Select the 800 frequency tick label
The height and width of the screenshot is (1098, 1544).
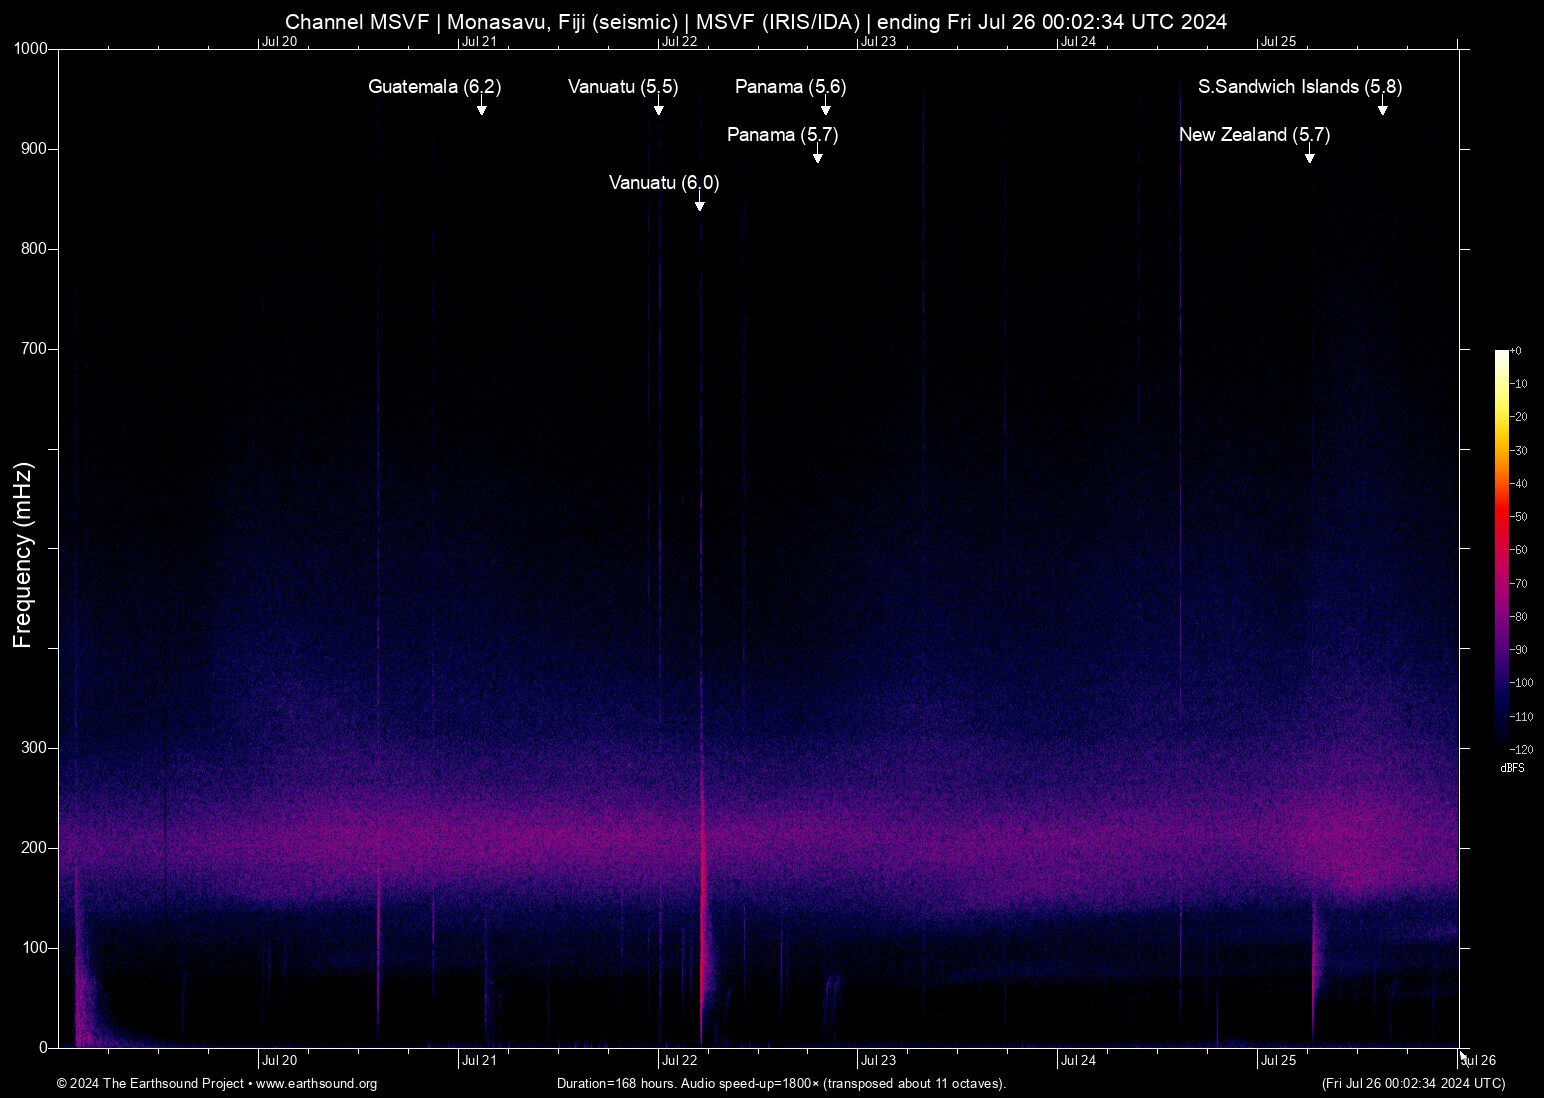coord(35,249)
